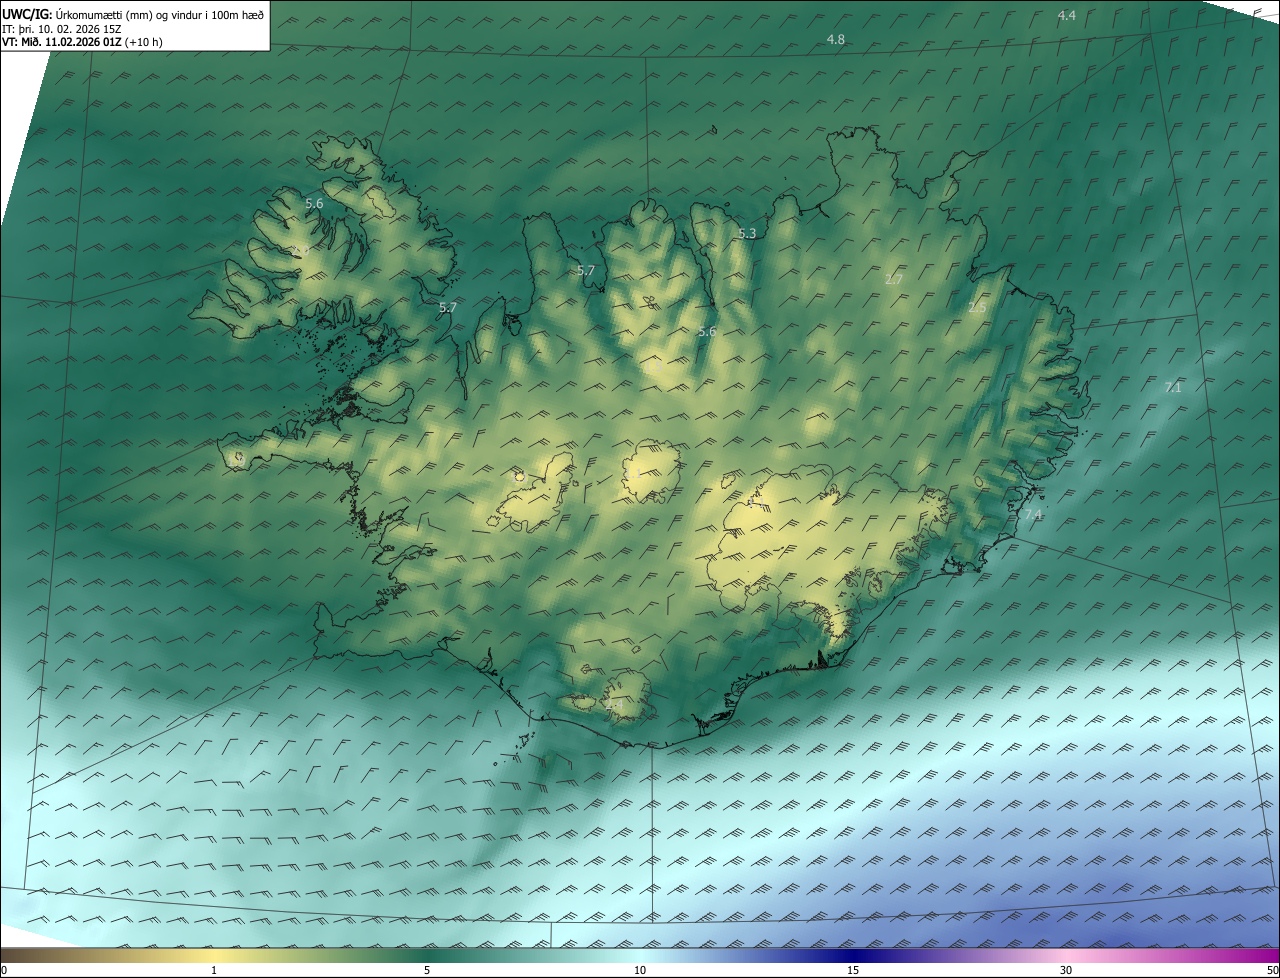Click the '30' tick label on the color scale

click(1066, 970)
